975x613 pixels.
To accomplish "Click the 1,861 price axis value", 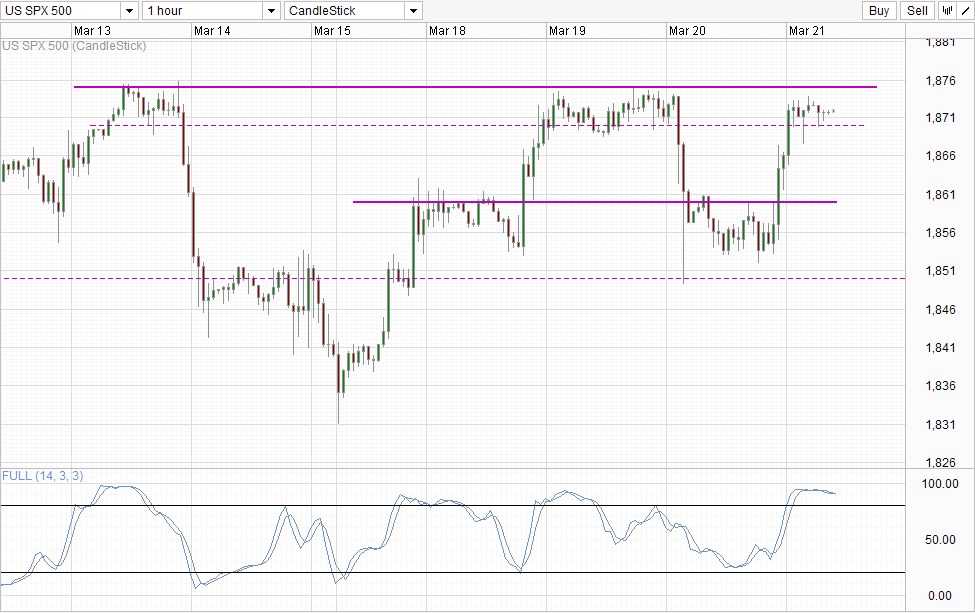I will pos(940,195).
